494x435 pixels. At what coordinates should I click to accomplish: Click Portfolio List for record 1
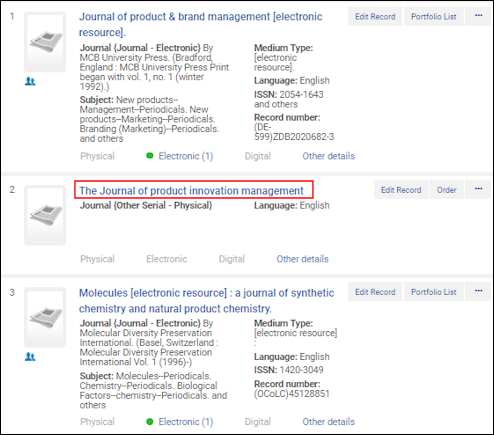coord(434,16)
